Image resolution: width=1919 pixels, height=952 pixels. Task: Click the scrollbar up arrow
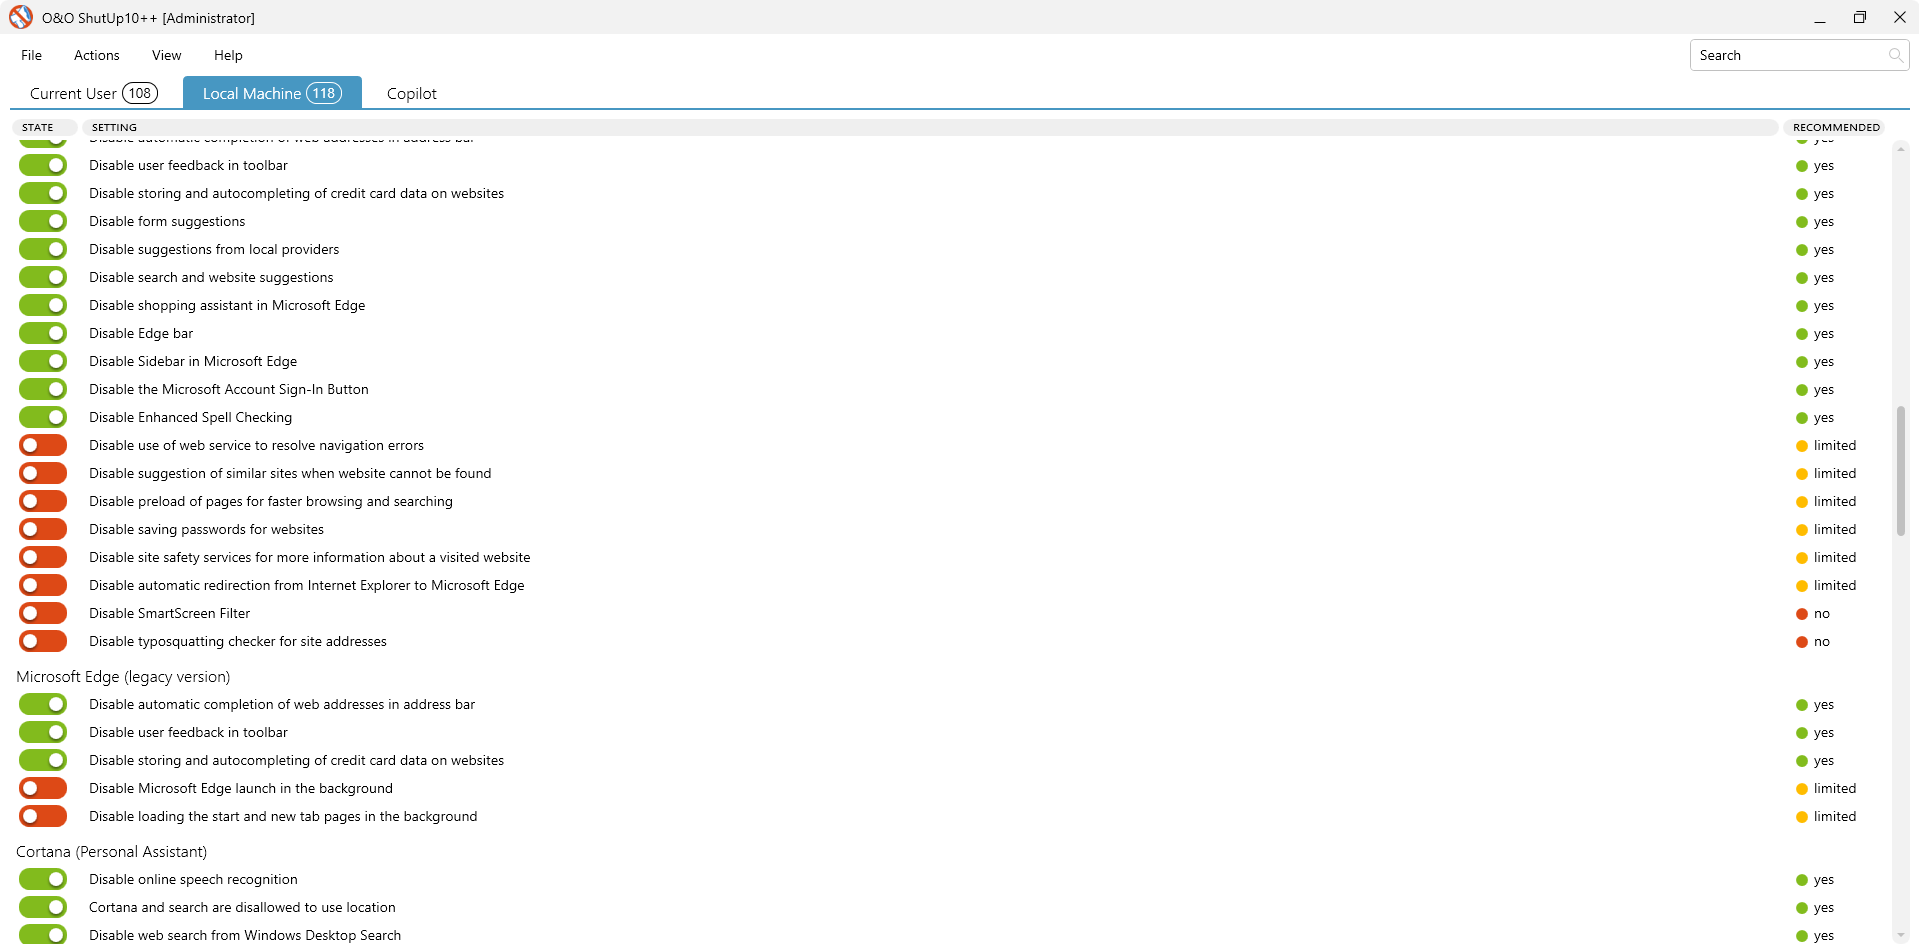(1901, 149)
